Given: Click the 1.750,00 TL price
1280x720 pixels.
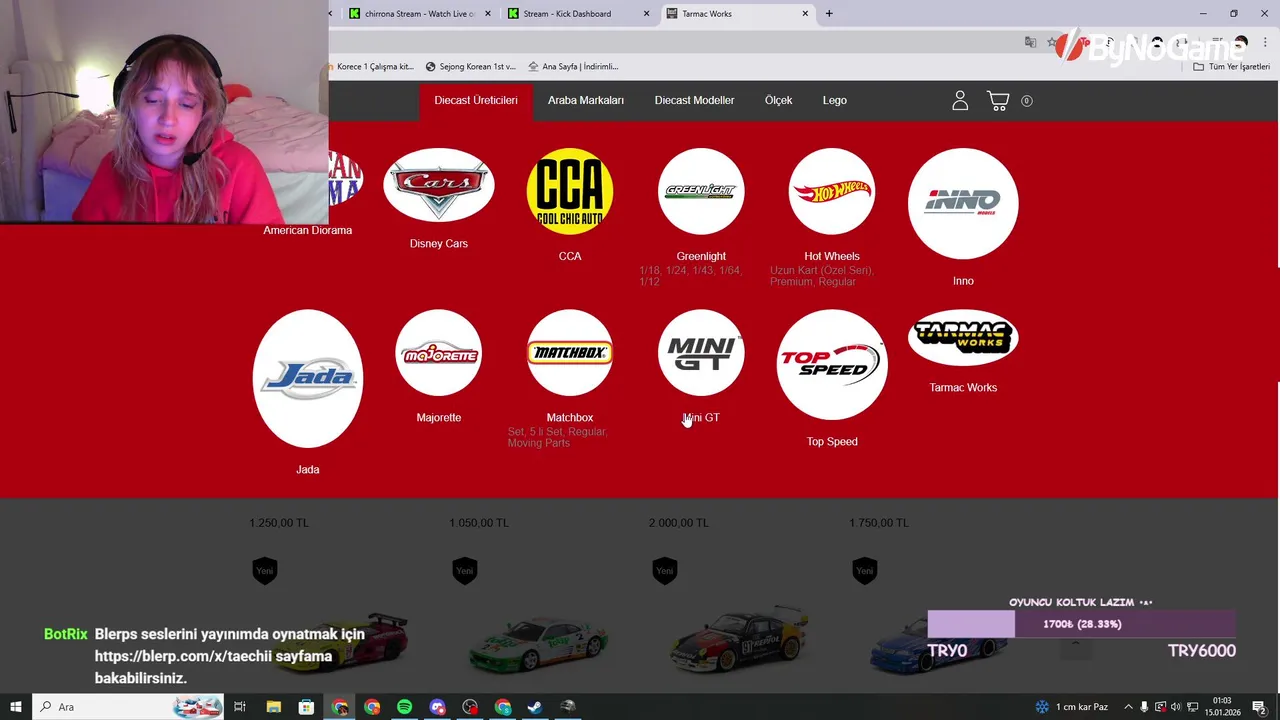Looking at the screenshot, I should pos(879,523).
